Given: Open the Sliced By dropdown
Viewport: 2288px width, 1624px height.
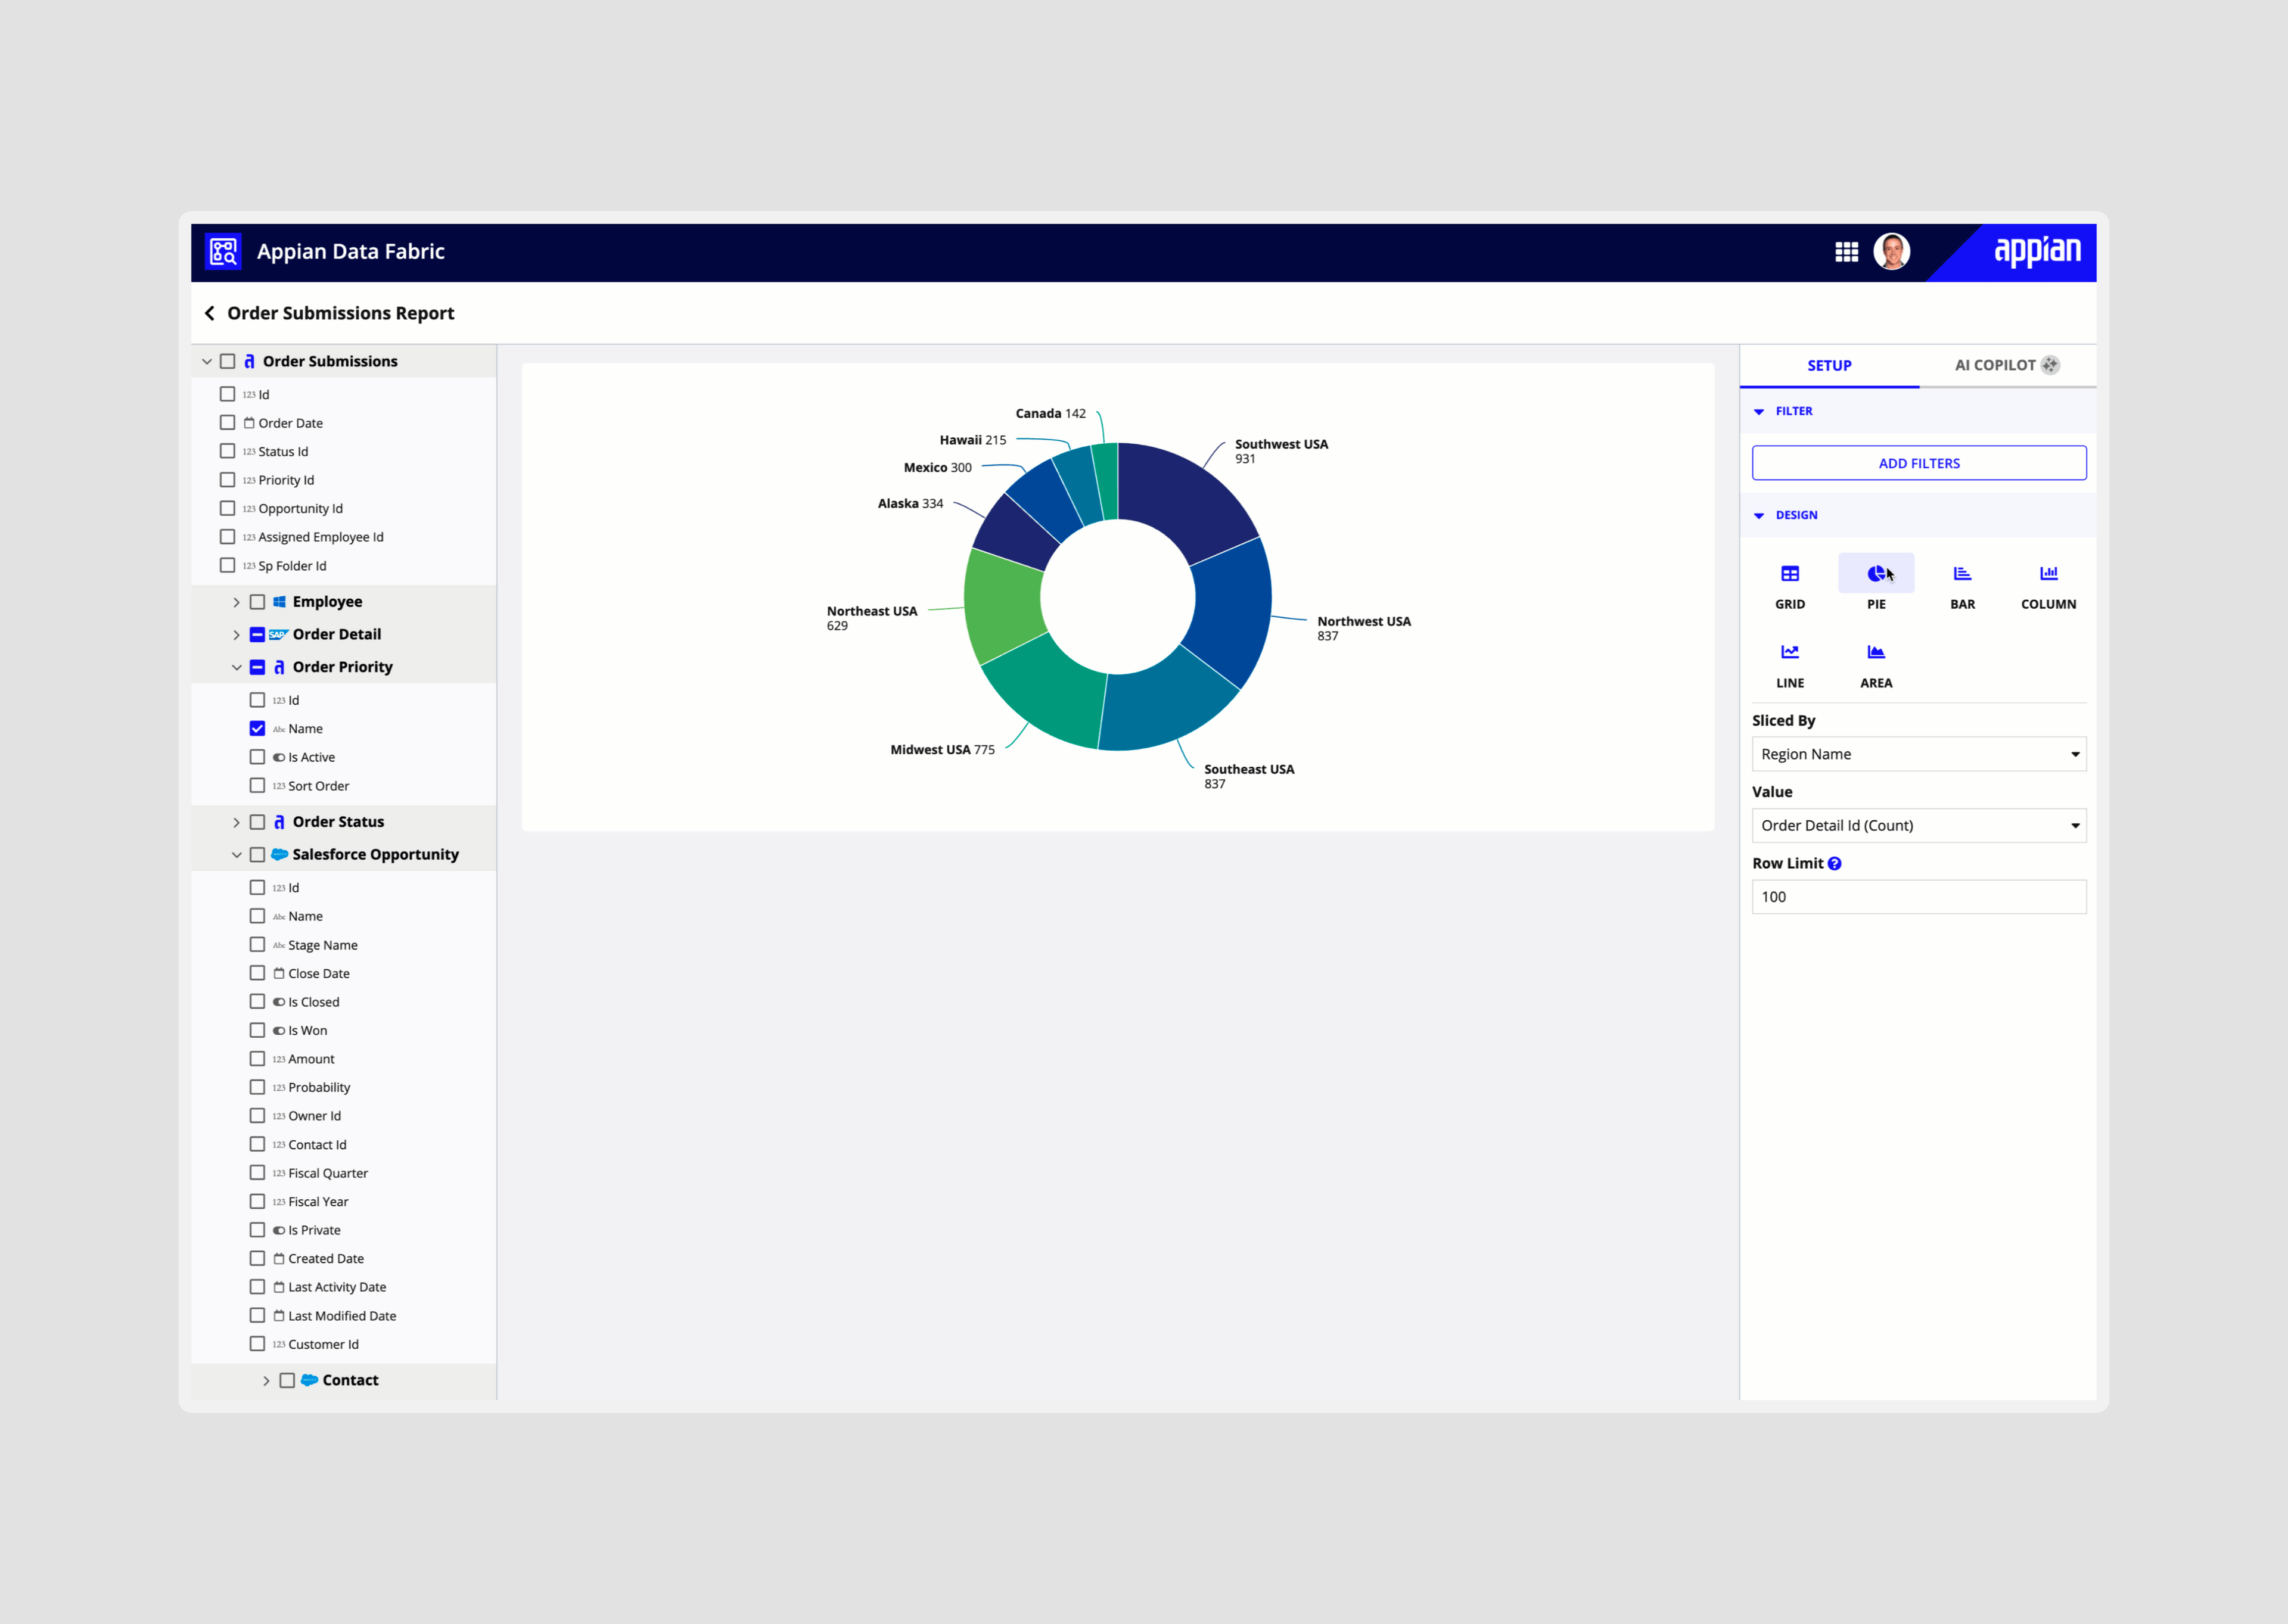Looking at the screenshot, I should [x=1918, y=754].
